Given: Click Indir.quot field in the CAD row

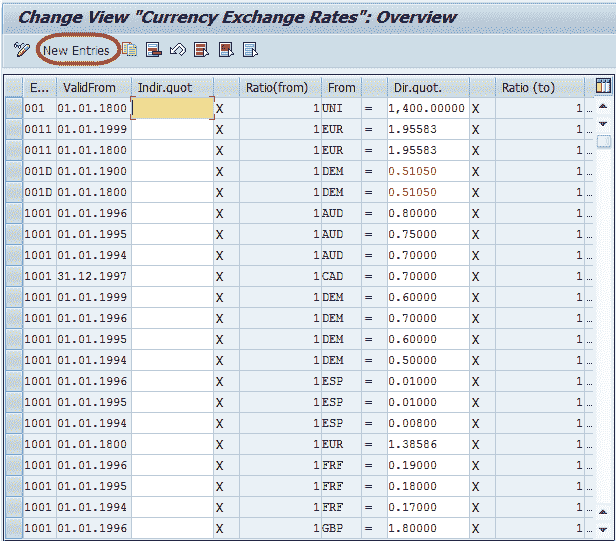Looking at the screenshot, I should click(172, 276).
